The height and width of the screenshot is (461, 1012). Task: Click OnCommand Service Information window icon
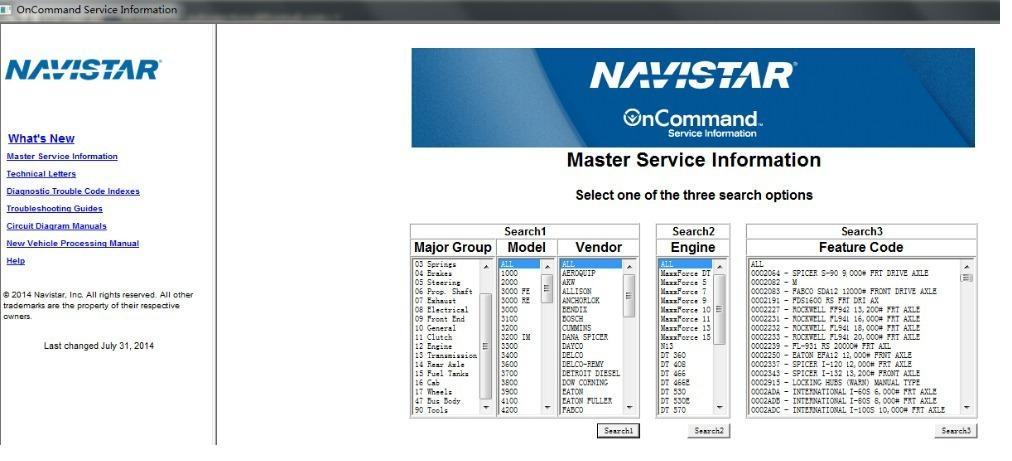(x=6, y=10)
